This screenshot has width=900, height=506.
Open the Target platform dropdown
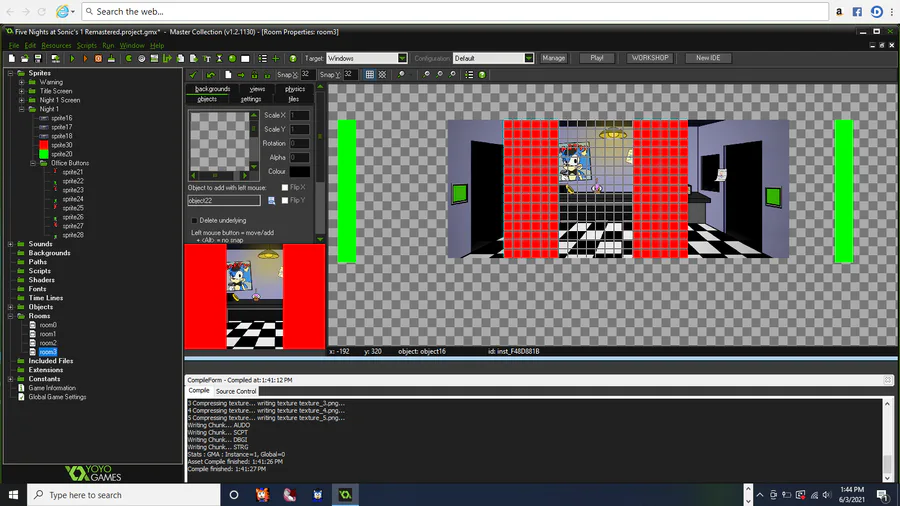pyautogui.click(x=402, y=59)
